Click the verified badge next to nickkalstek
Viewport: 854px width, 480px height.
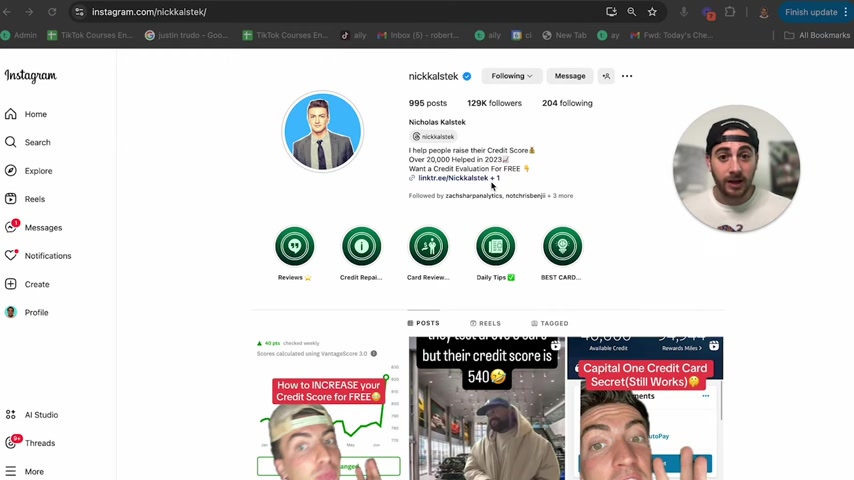[467, 76]
